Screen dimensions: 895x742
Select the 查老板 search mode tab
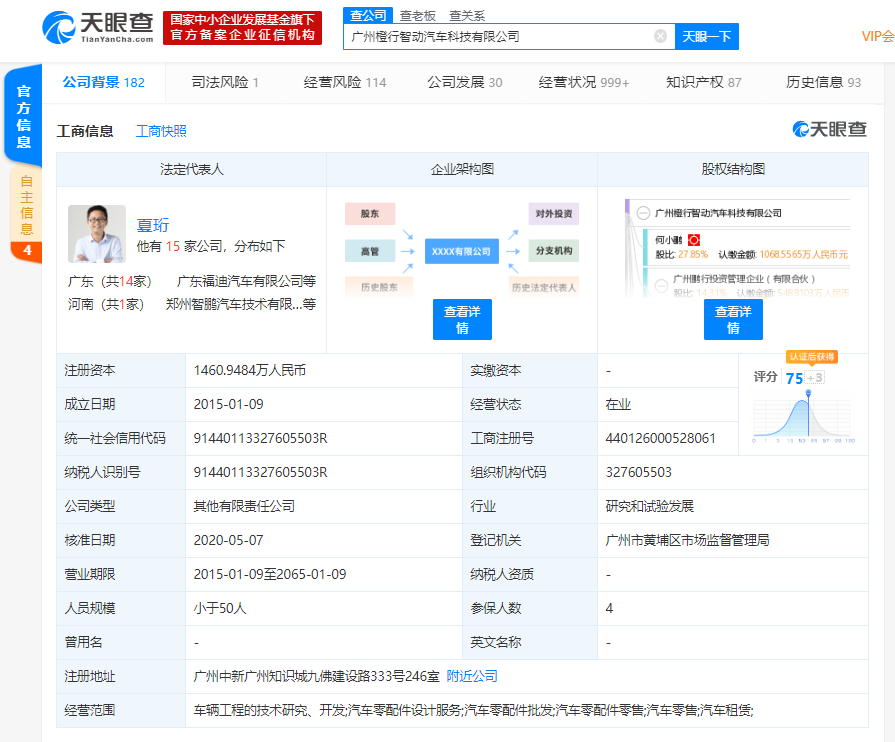418,16
